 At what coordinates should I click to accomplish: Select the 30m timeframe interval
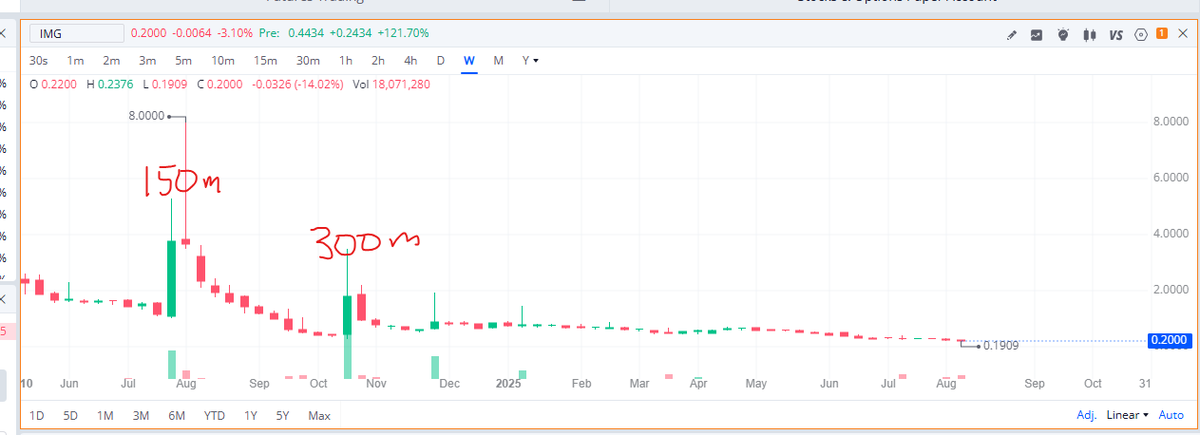point(308,61)
